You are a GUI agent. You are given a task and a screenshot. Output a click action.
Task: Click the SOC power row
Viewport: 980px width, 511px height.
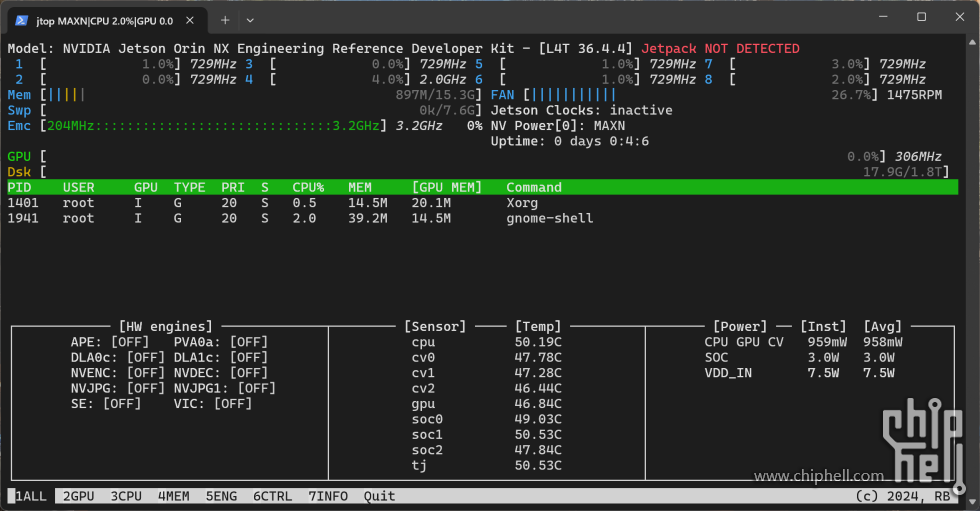coord(799,357)
